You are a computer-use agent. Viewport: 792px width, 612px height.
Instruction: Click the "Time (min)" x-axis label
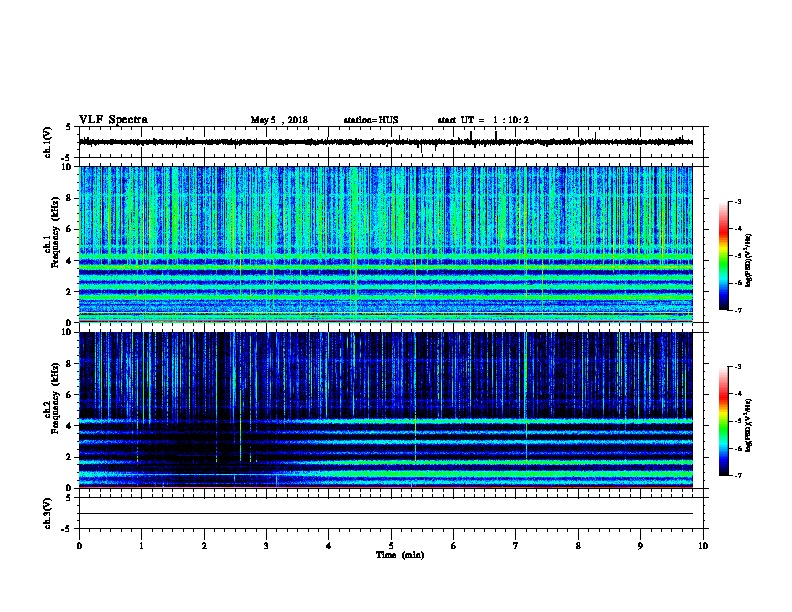[x=400, y=555]
